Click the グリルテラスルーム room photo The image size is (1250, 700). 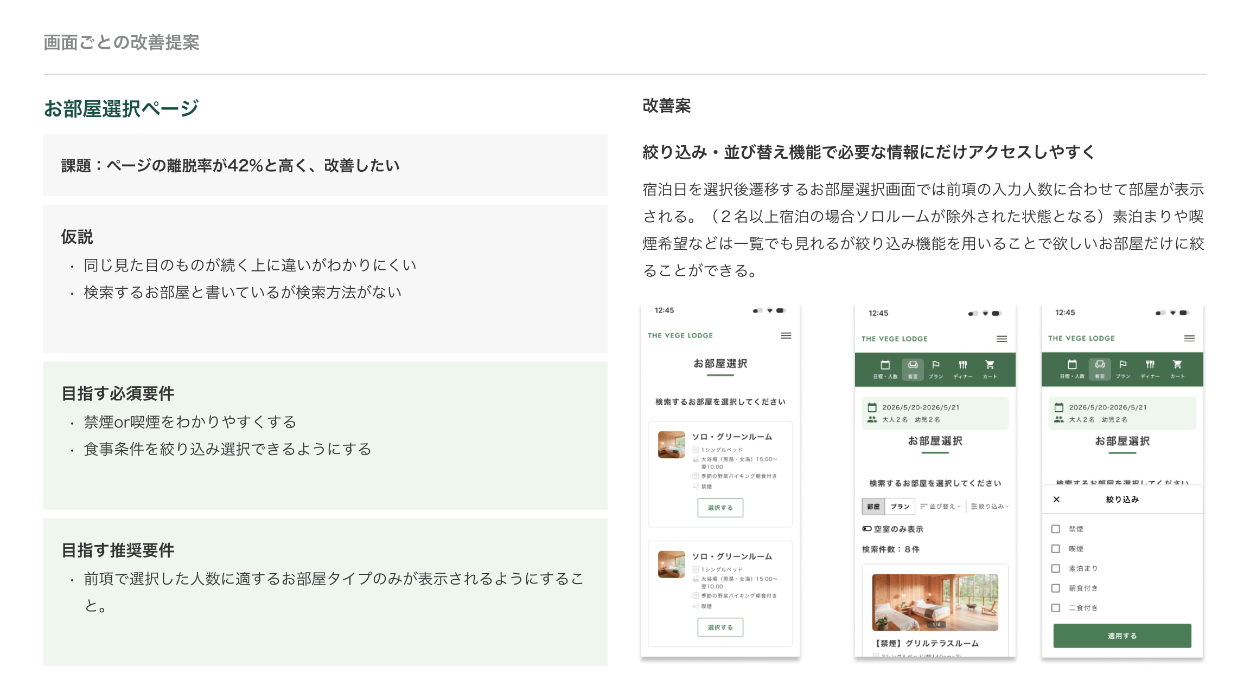[x=935, y=601]
